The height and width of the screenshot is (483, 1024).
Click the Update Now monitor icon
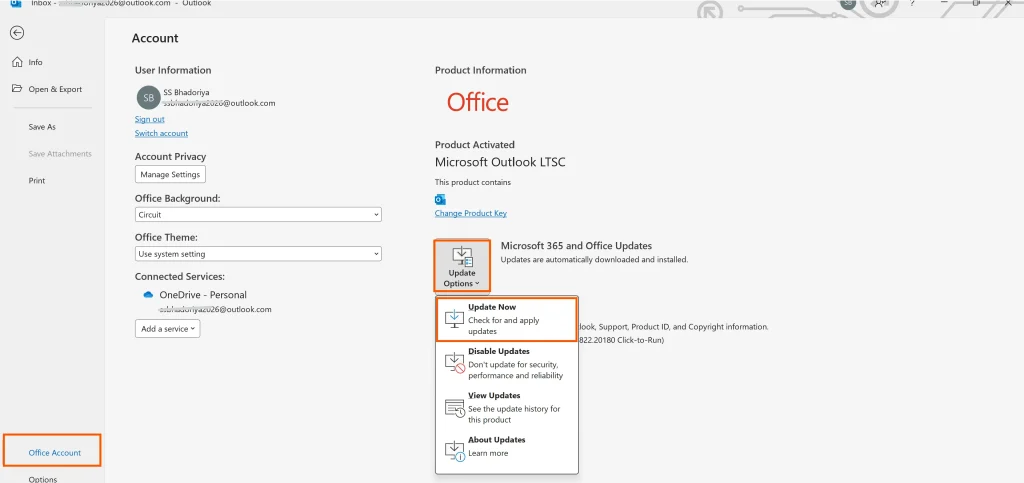tap(454, 319)
